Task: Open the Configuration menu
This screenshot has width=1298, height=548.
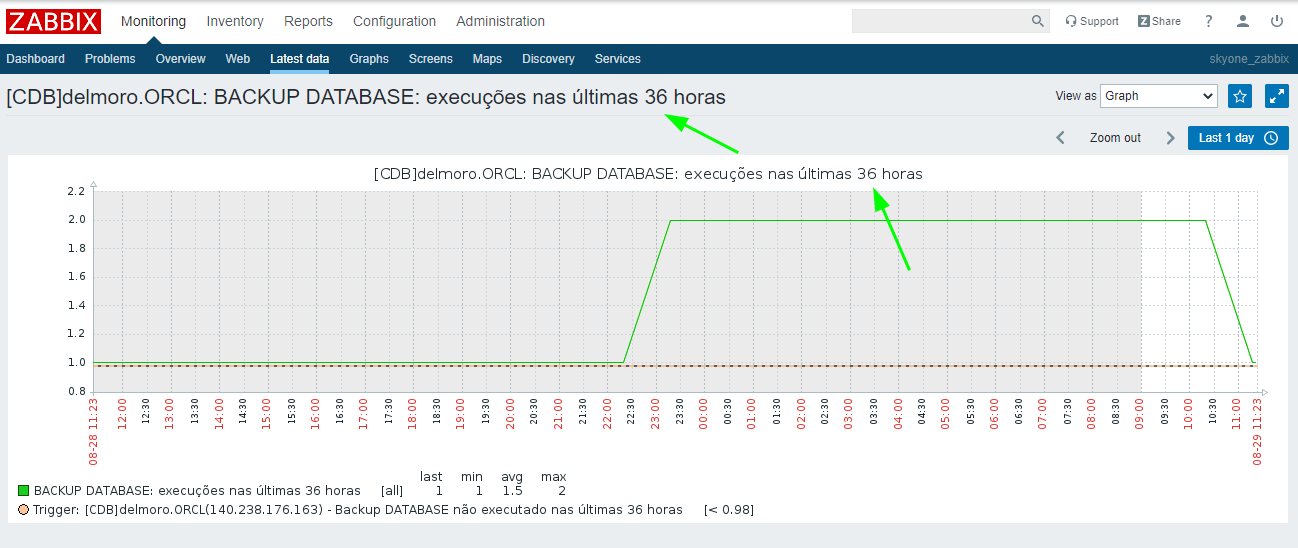Action: pyautogui.click(x=394, y=21)
